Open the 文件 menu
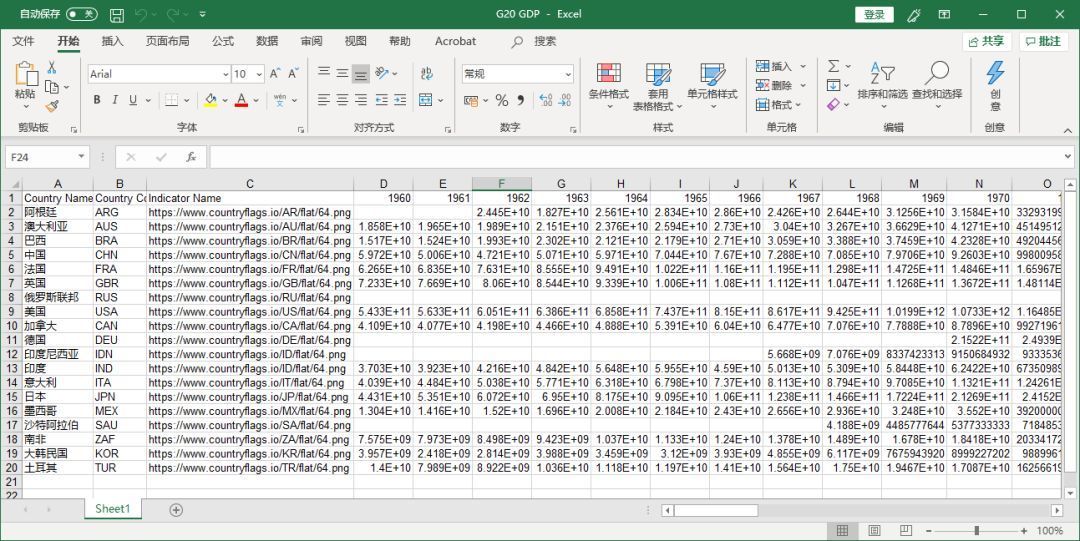This screenshot has width=1080, height=541. point(23,41)
